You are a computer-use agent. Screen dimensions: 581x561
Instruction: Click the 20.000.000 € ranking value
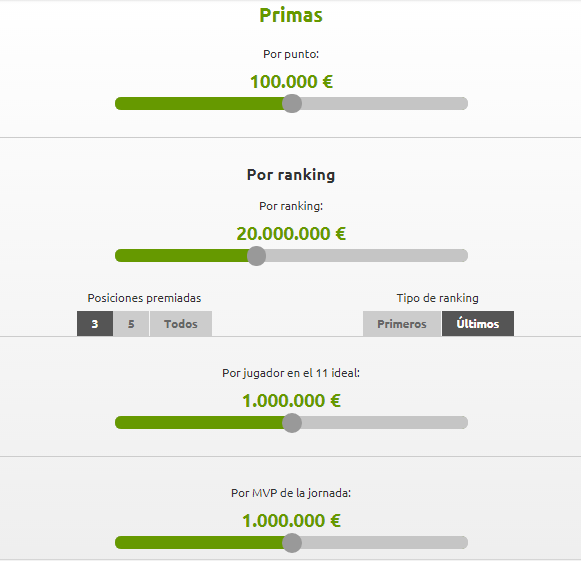pos(291,234)
